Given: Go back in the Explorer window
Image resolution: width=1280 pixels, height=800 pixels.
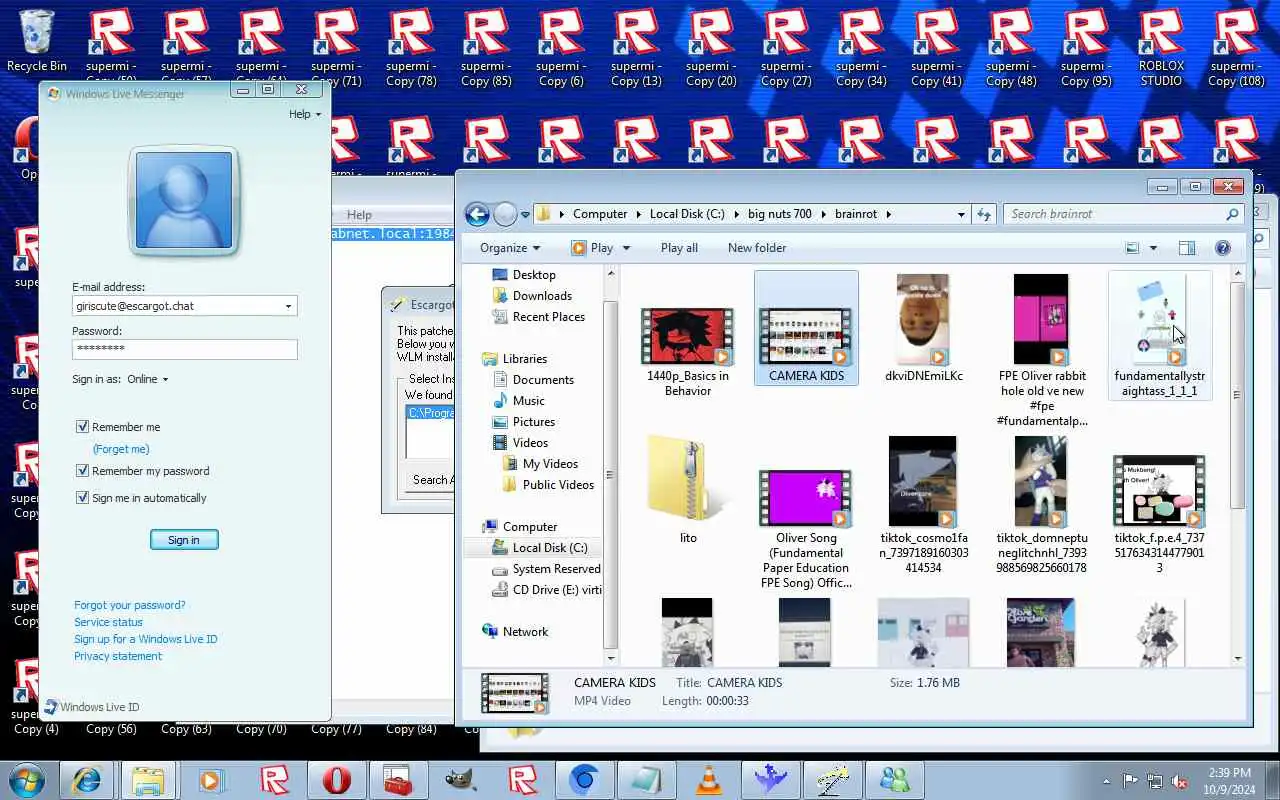Looking at the screenshot, I should (x=477, y=214).
